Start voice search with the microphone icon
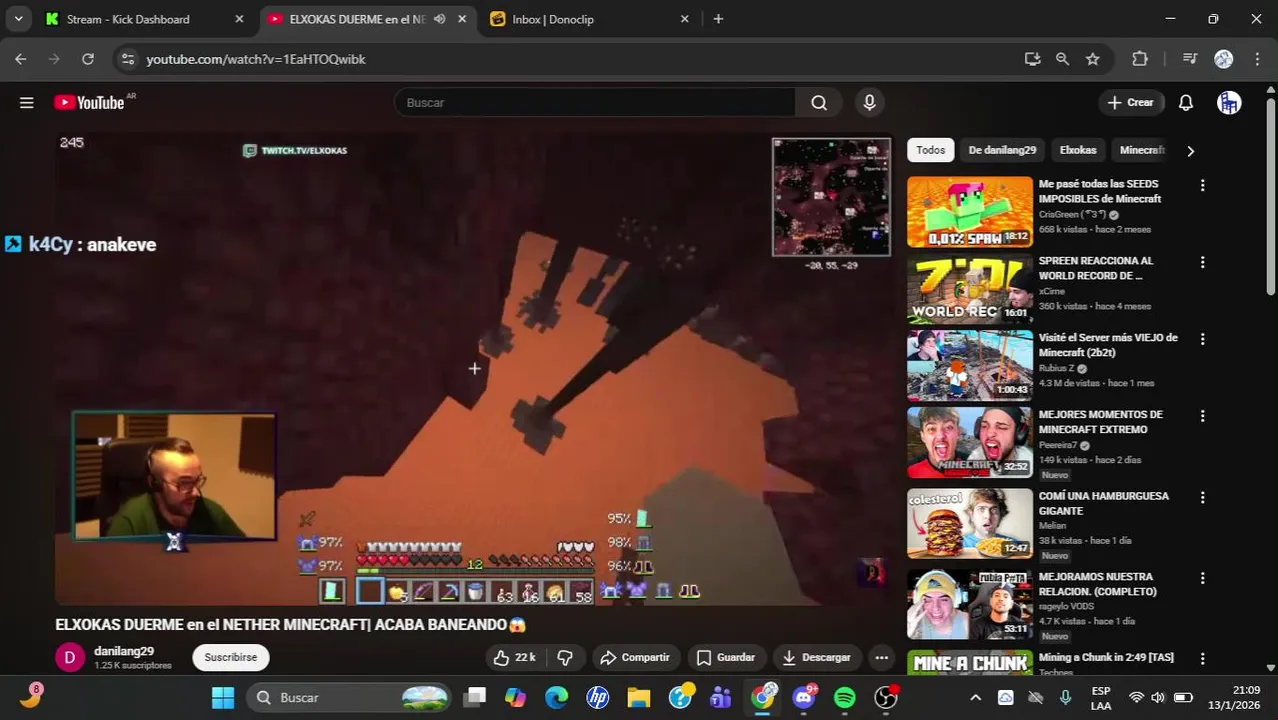Viewport: 1278px width, 720px height. click(869, 103)
